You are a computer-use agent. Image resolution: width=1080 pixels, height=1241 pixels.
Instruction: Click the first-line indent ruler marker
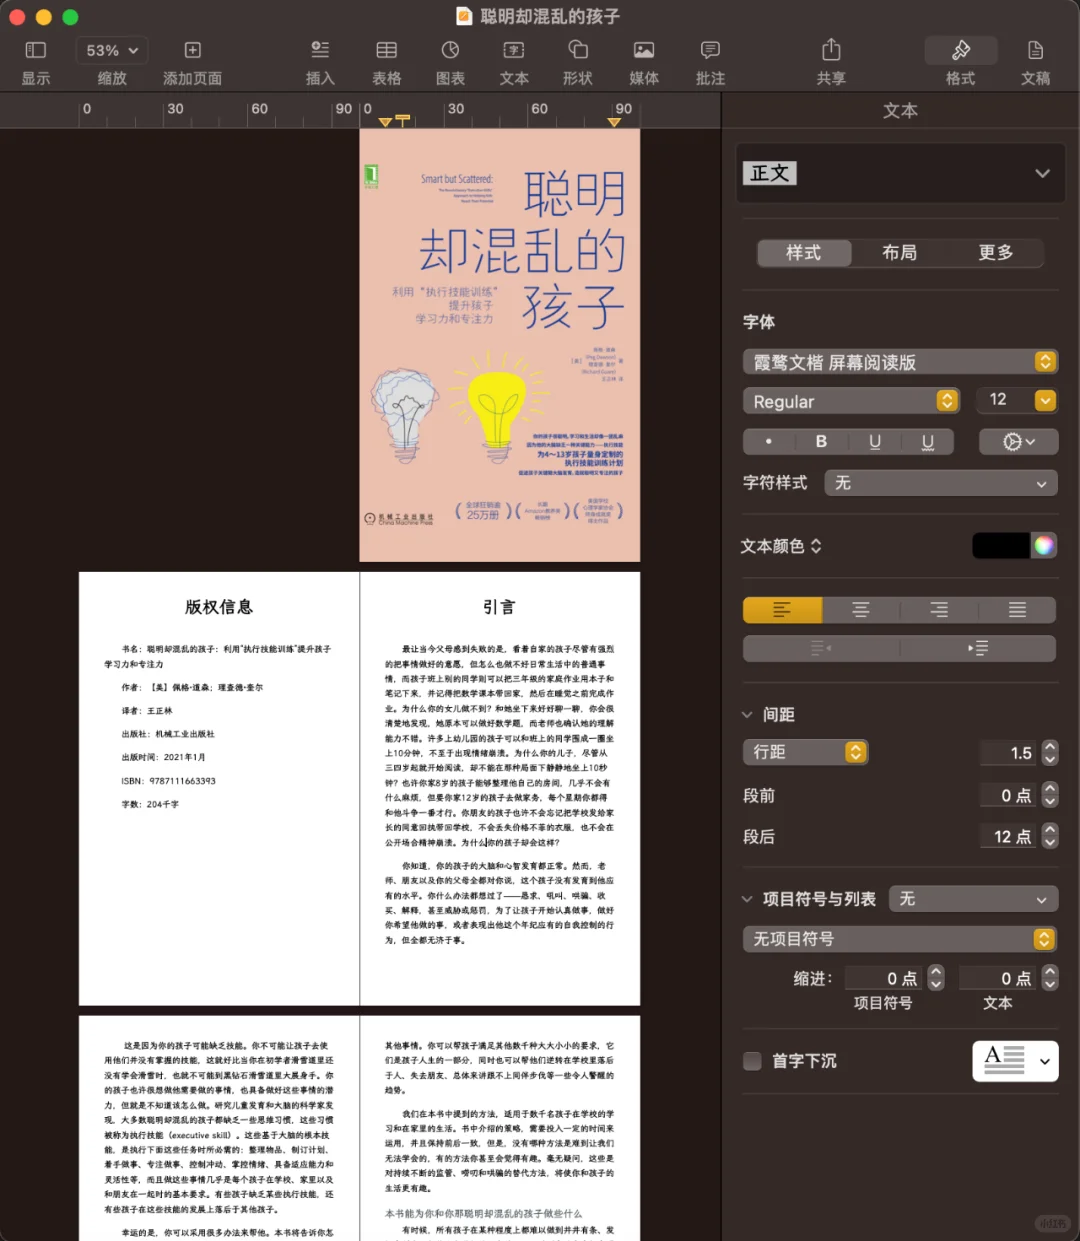click(x=403, y=119)
